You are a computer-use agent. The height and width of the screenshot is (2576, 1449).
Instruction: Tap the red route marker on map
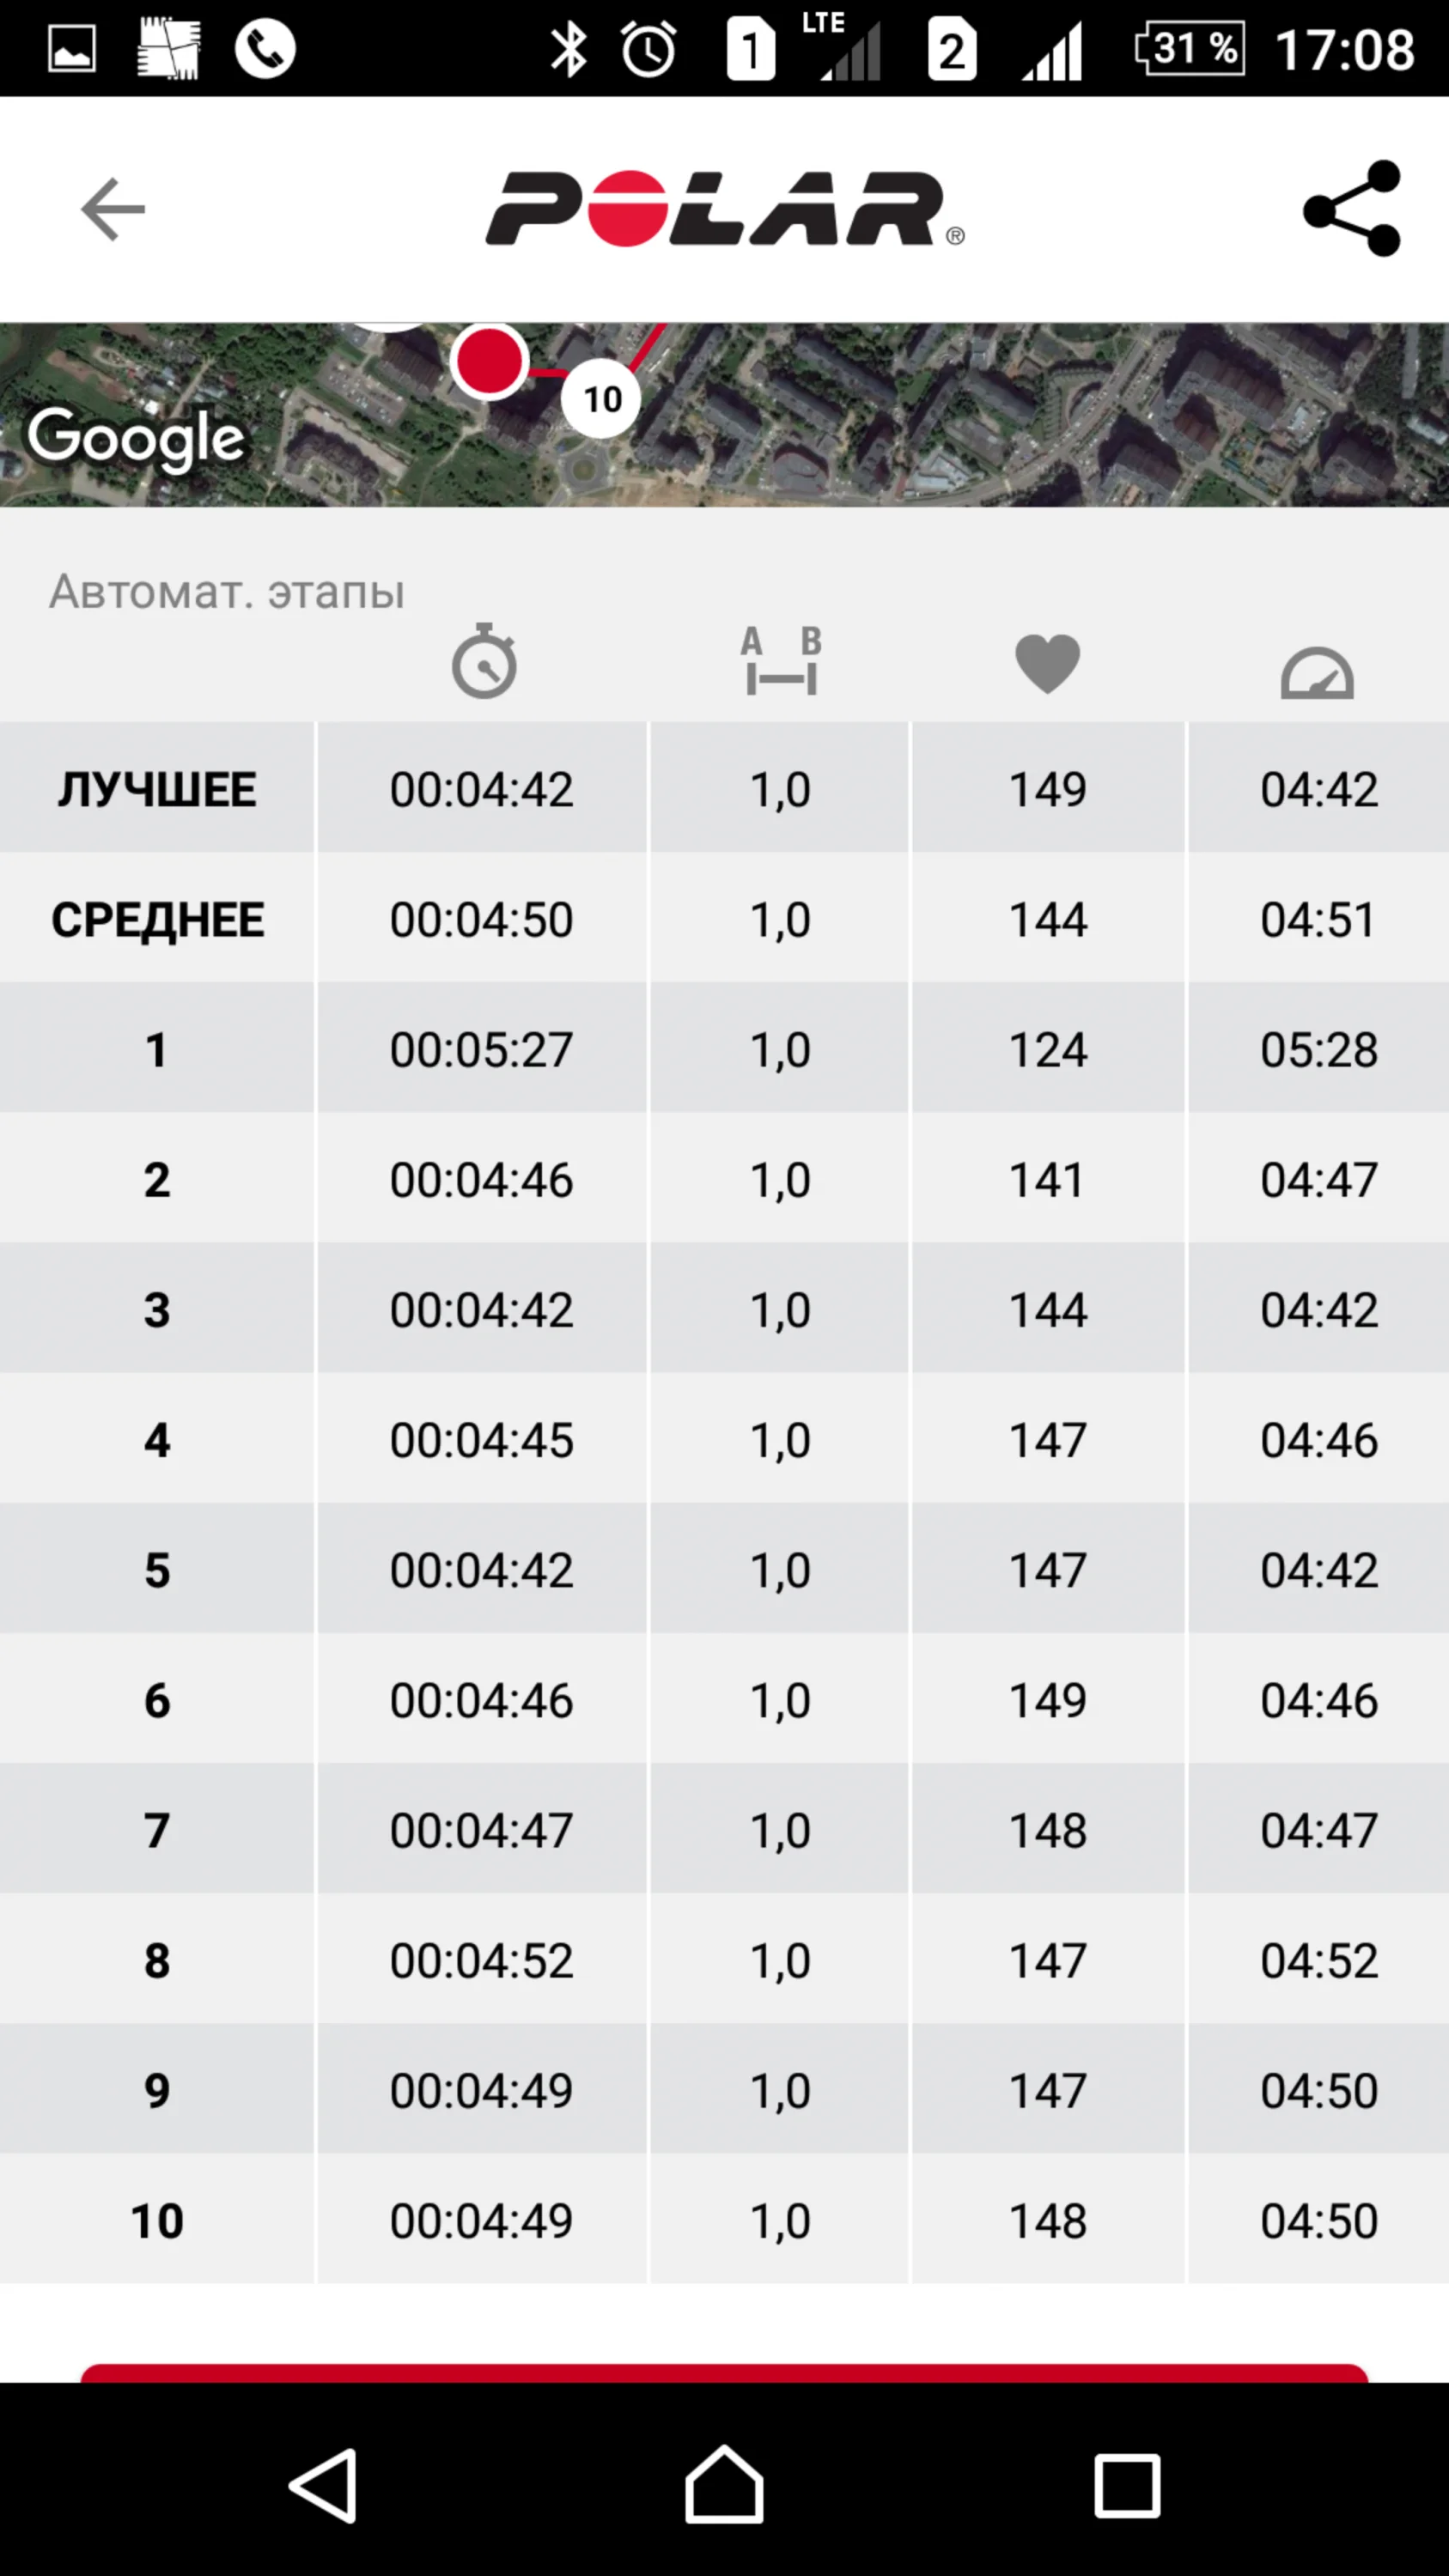(x=489, y=360)
